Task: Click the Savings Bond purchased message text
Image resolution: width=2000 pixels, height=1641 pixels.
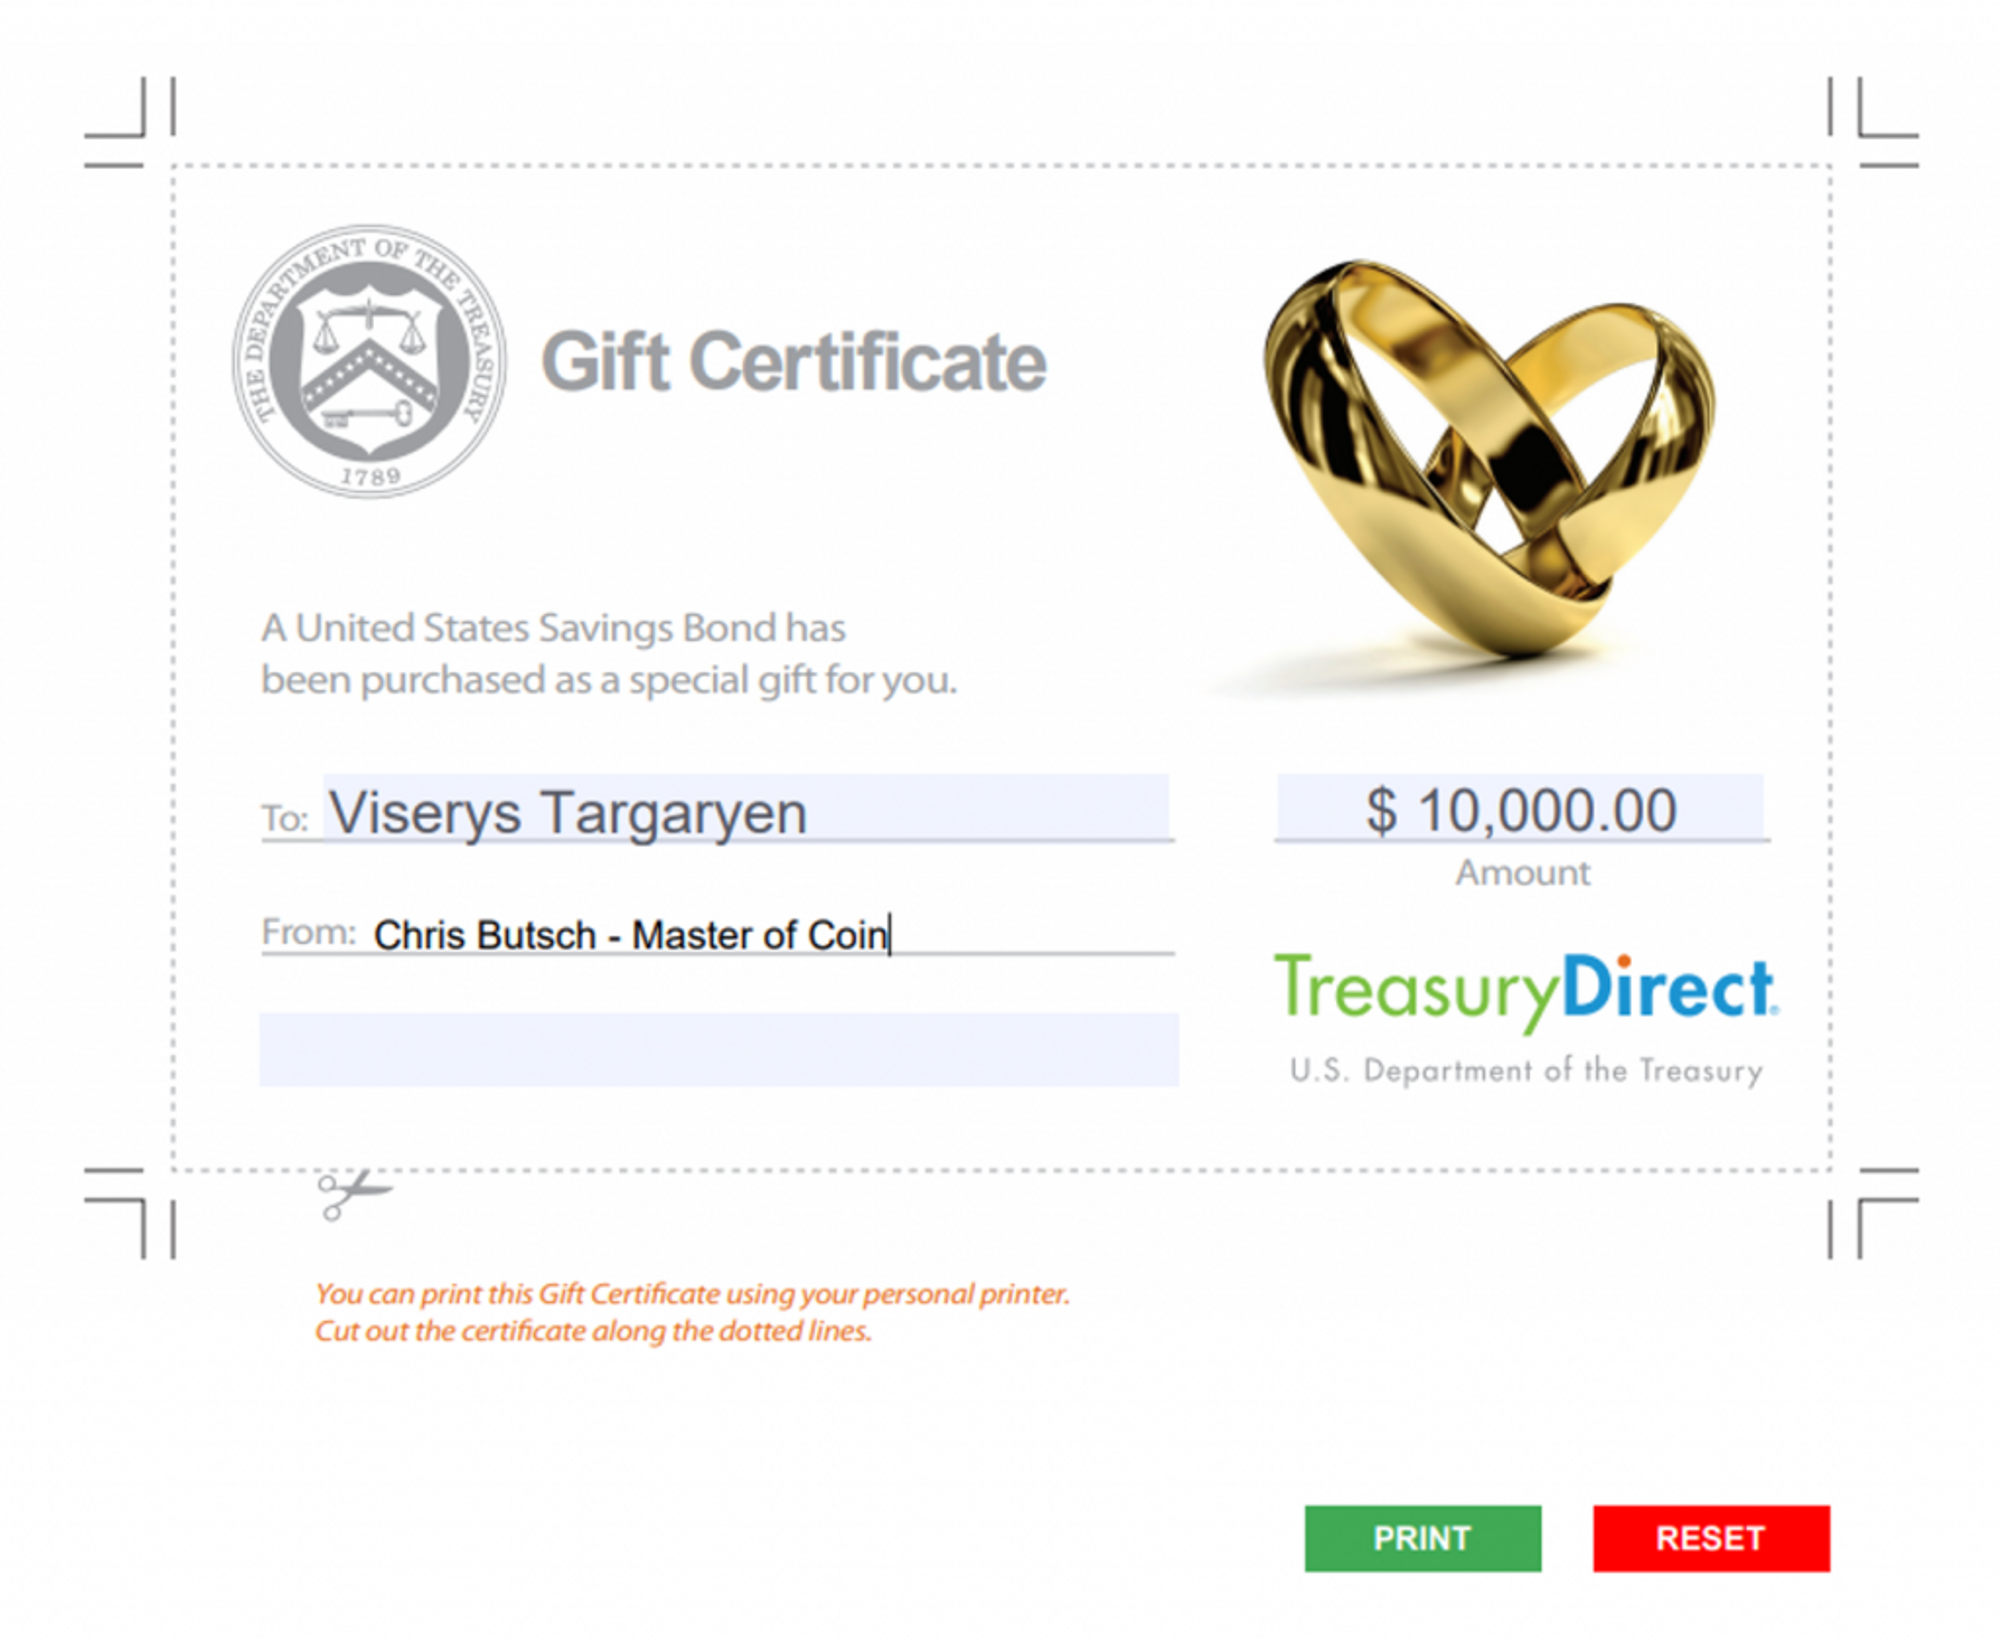Action: (x=609, y=654)
